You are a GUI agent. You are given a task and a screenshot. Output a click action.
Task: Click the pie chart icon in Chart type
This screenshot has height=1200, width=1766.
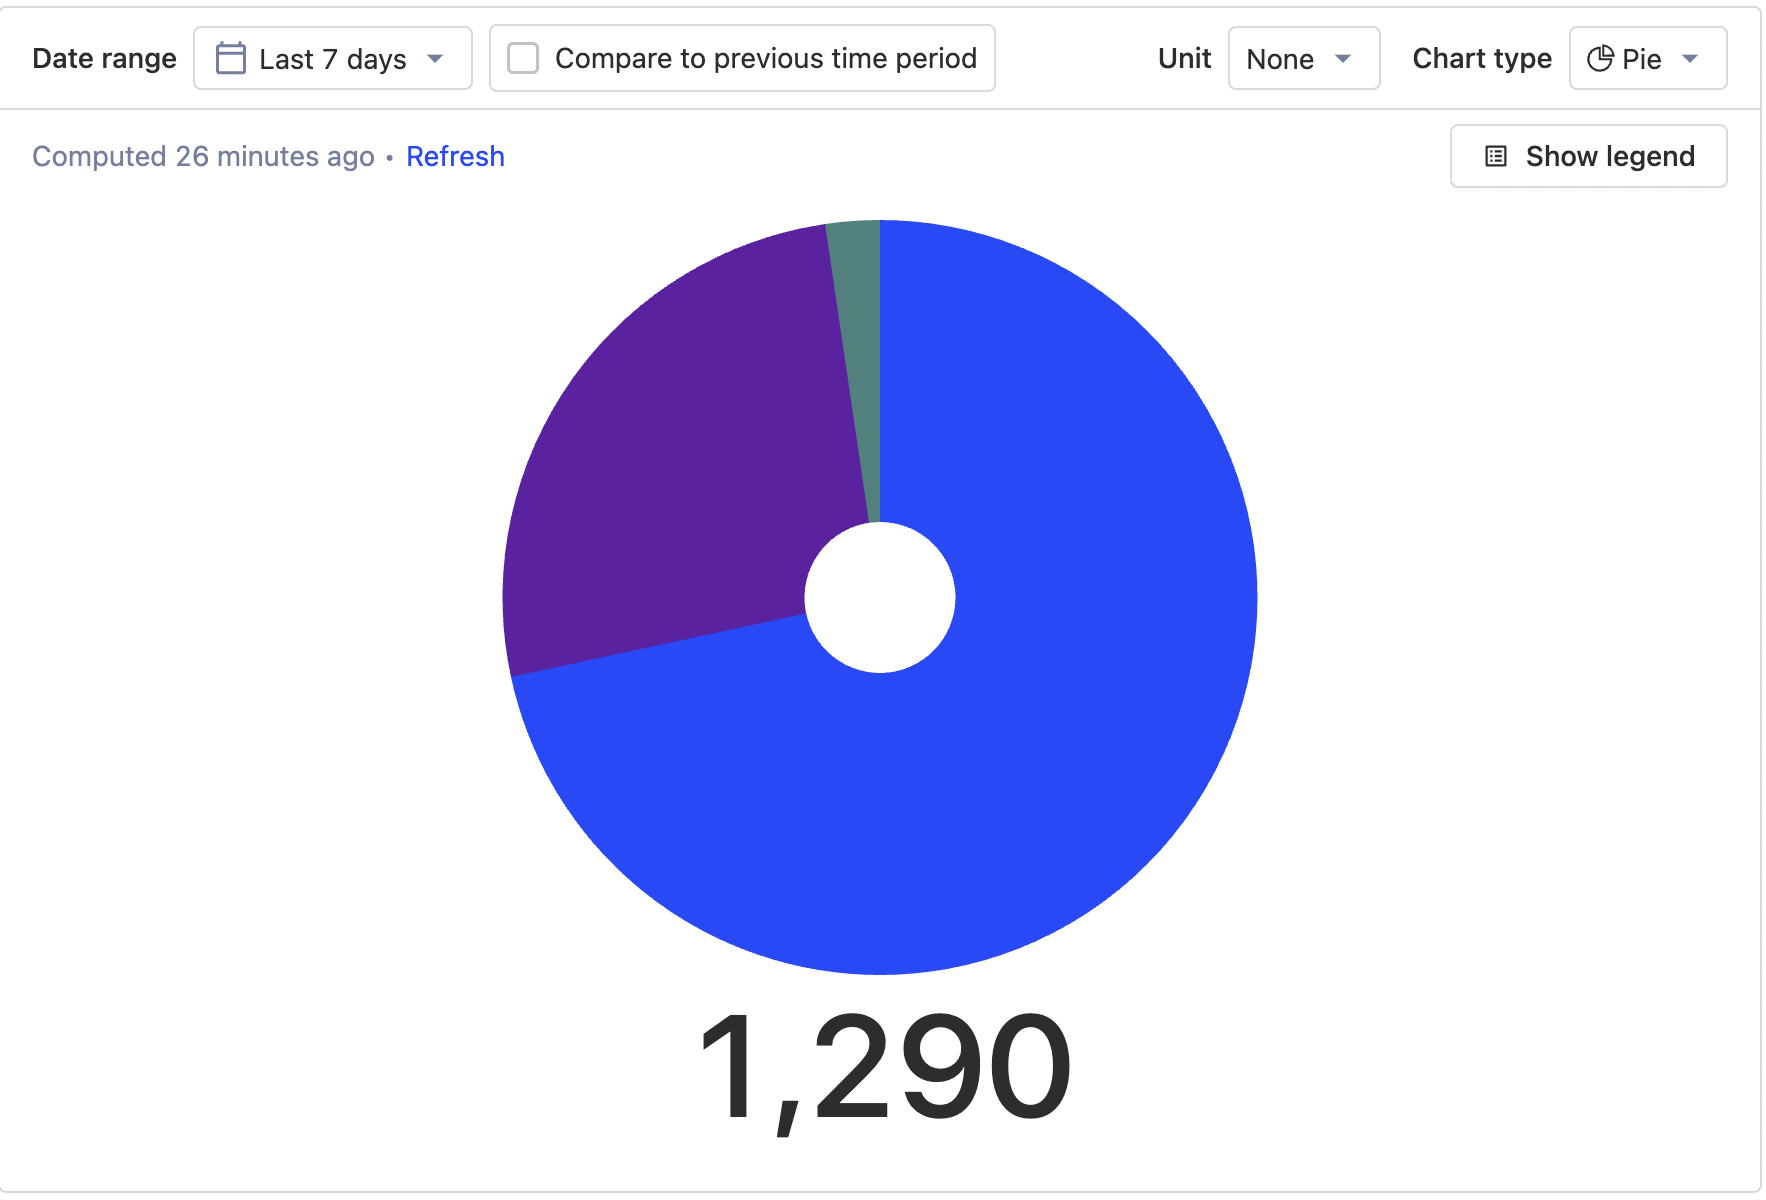1600,59
